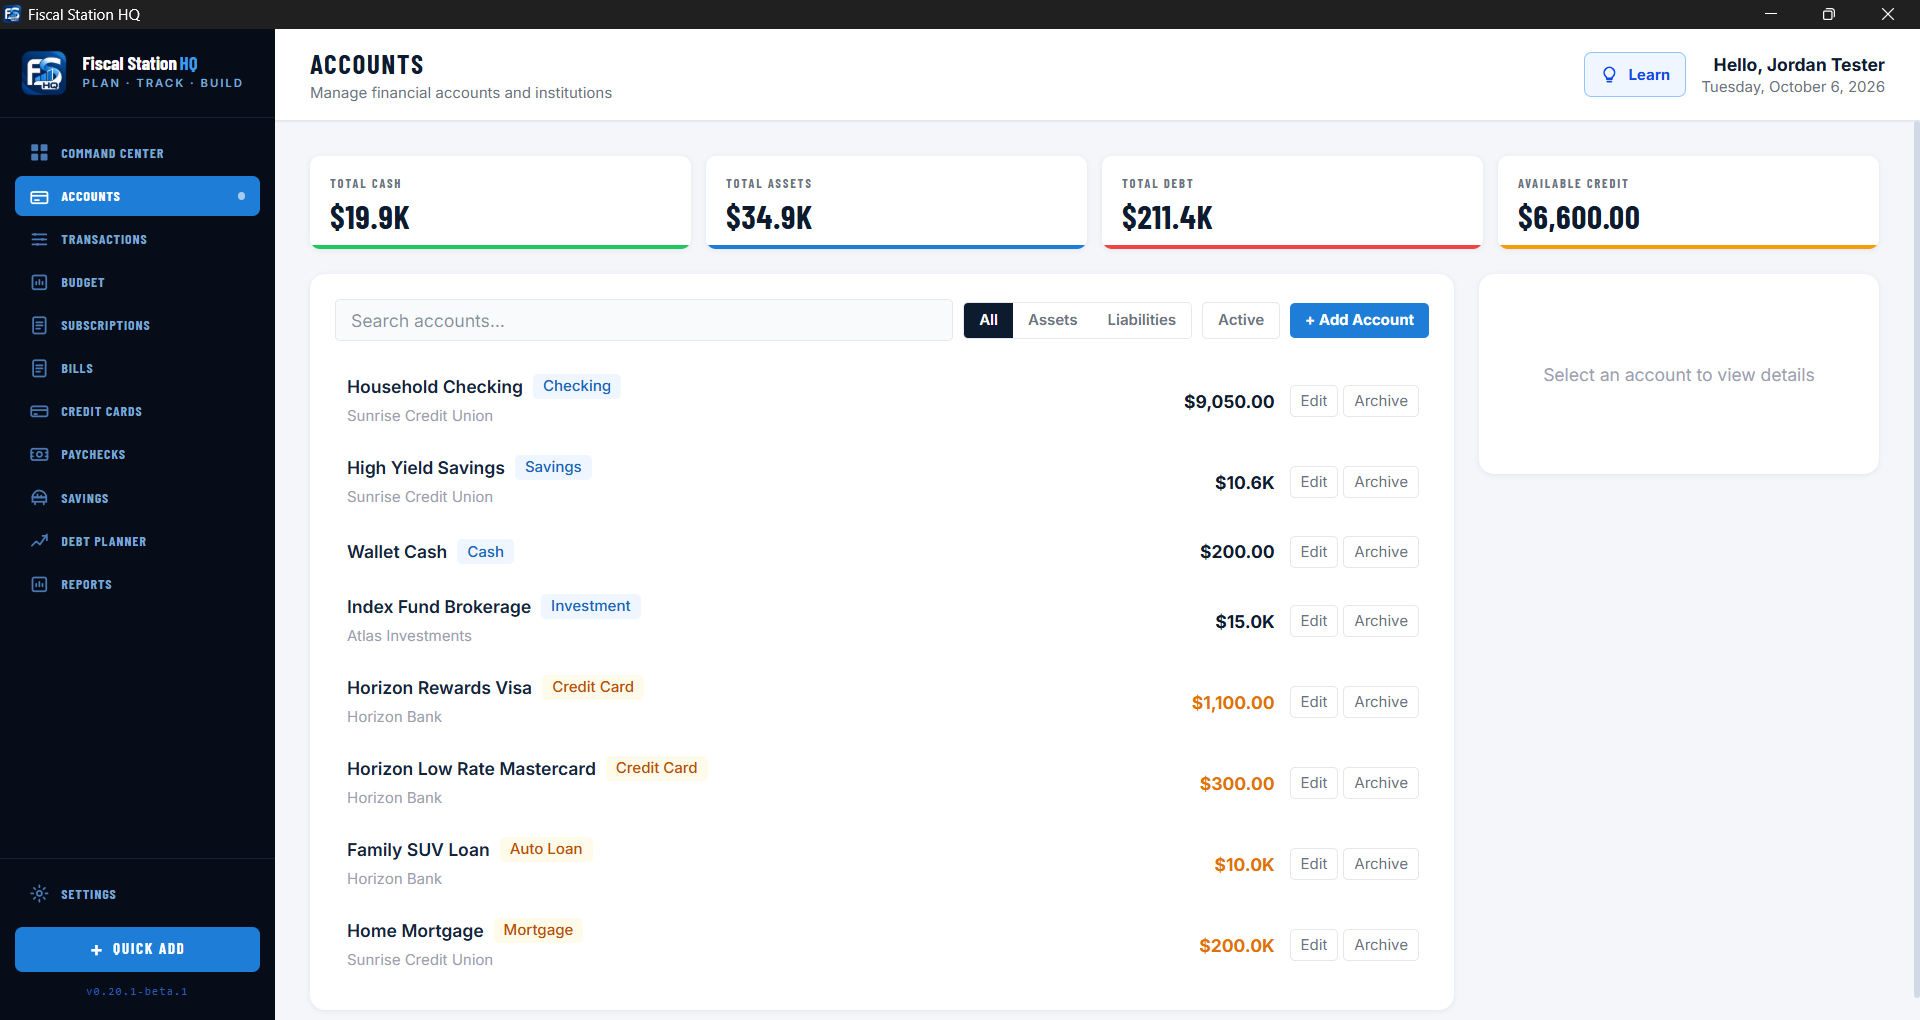
Task: Toggle the Active accounts filter
Action: 1240,320
